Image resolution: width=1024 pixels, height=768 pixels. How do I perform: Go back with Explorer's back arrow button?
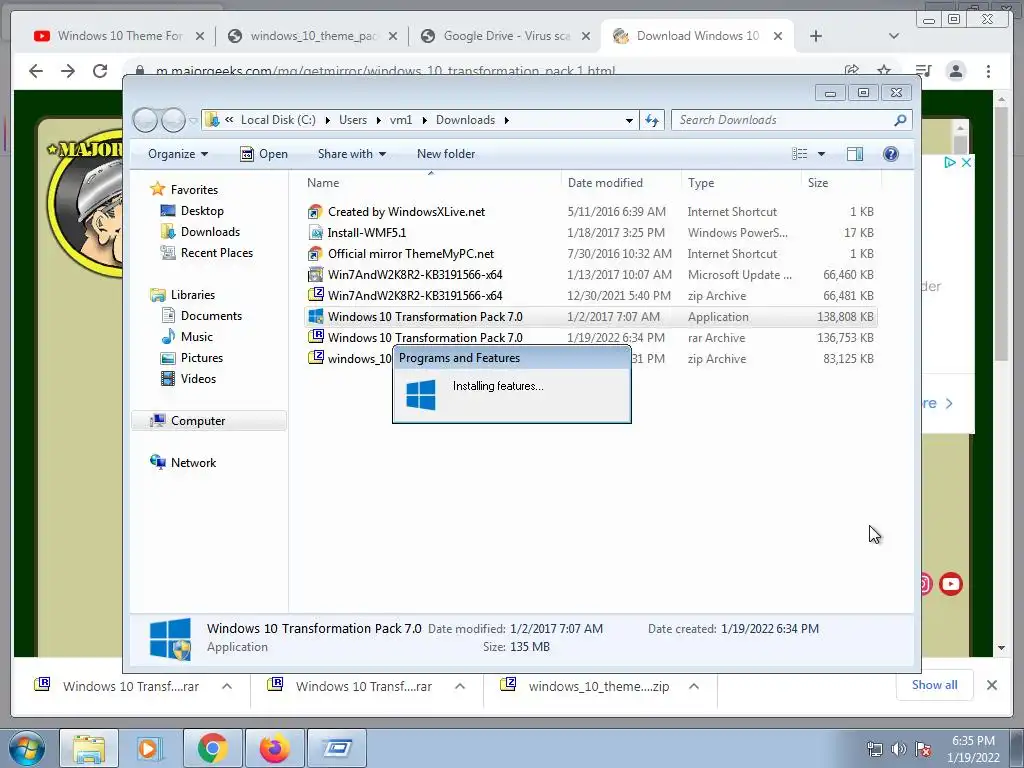coord(145,120)
